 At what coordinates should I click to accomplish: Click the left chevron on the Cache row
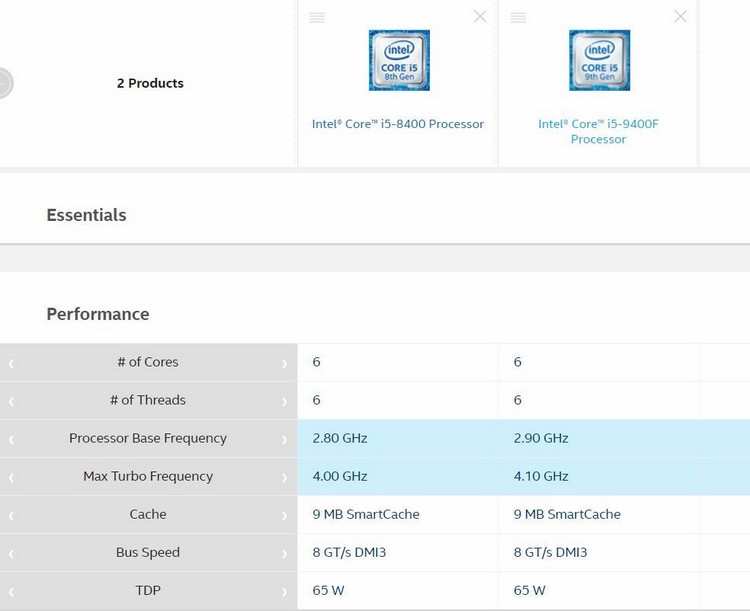(11, 516)
